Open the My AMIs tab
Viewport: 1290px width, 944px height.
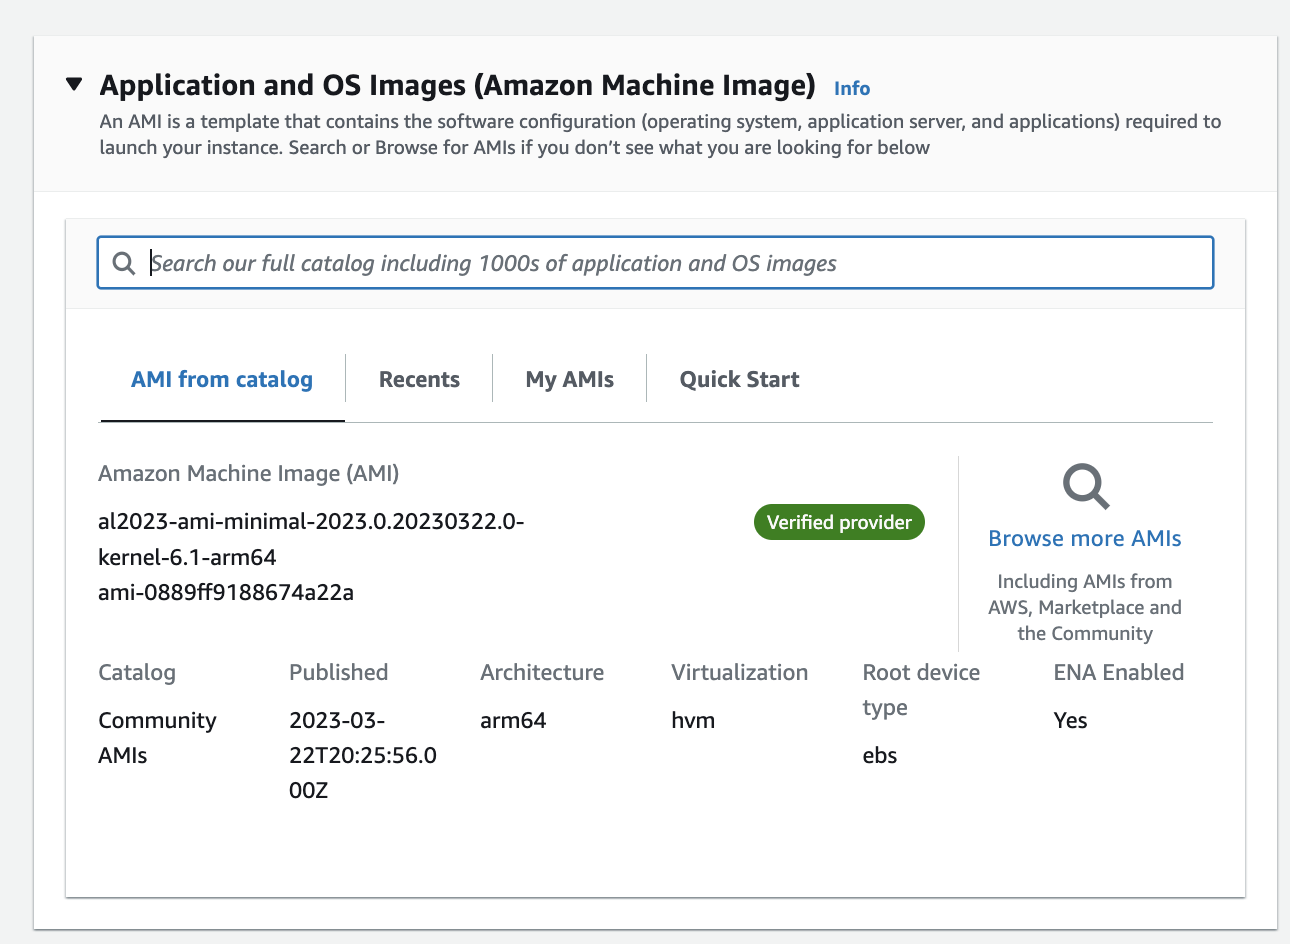pyautogui.click(x=569, y=379)
